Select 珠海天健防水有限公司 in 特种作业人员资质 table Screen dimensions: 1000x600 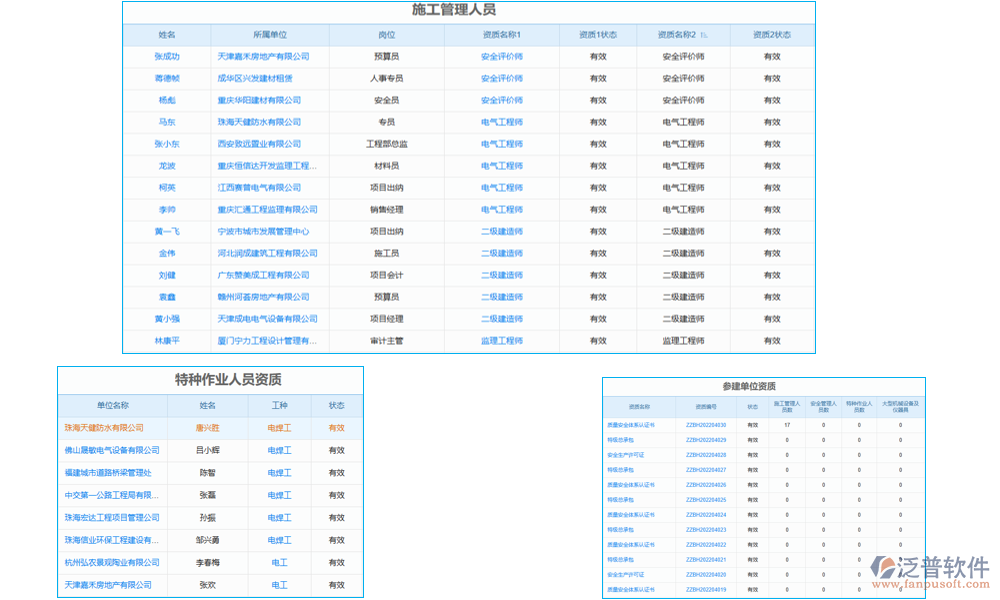pos(106,428)
